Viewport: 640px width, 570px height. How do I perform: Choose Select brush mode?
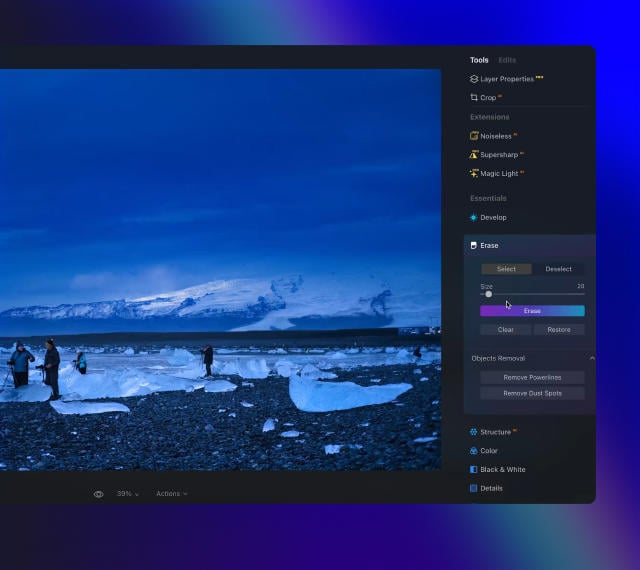[x=506, y=269]
